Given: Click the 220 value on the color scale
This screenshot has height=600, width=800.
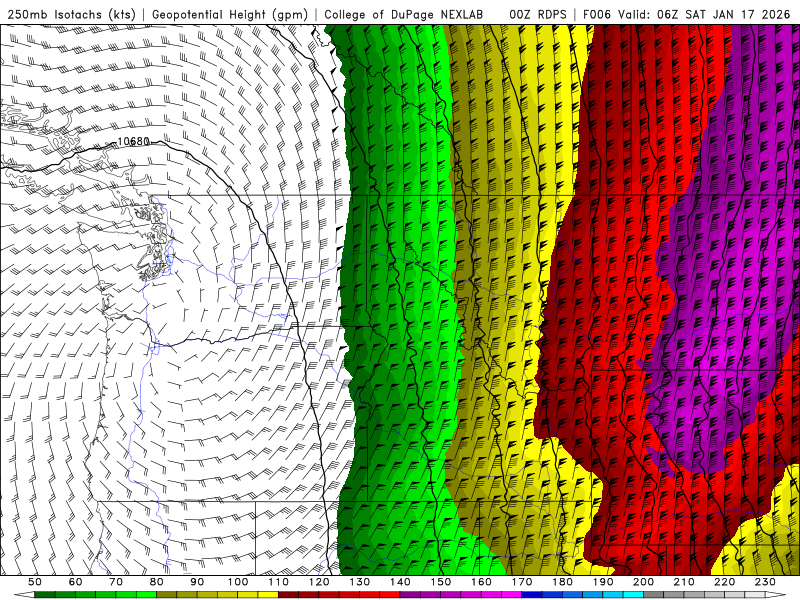Looking at the screenshot, I should point(724,582).
